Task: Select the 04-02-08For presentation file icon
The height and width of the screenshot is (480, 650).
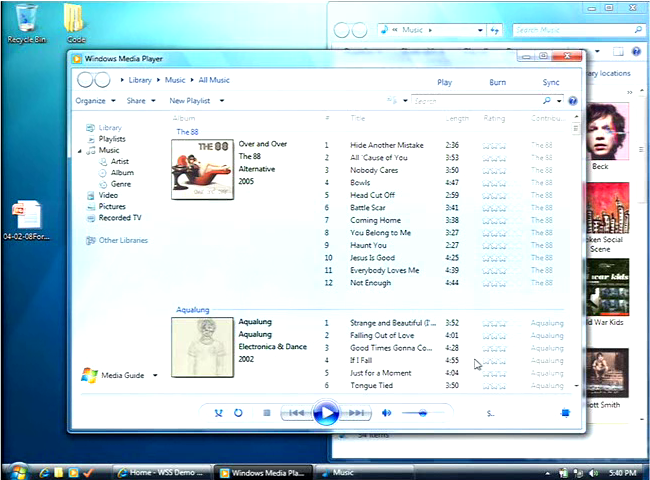Action: click(x=27, y=221)
